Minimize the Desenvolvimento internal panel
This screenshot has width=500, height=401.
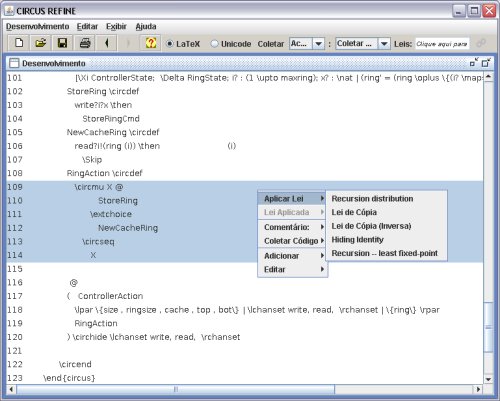pos(474,62)
